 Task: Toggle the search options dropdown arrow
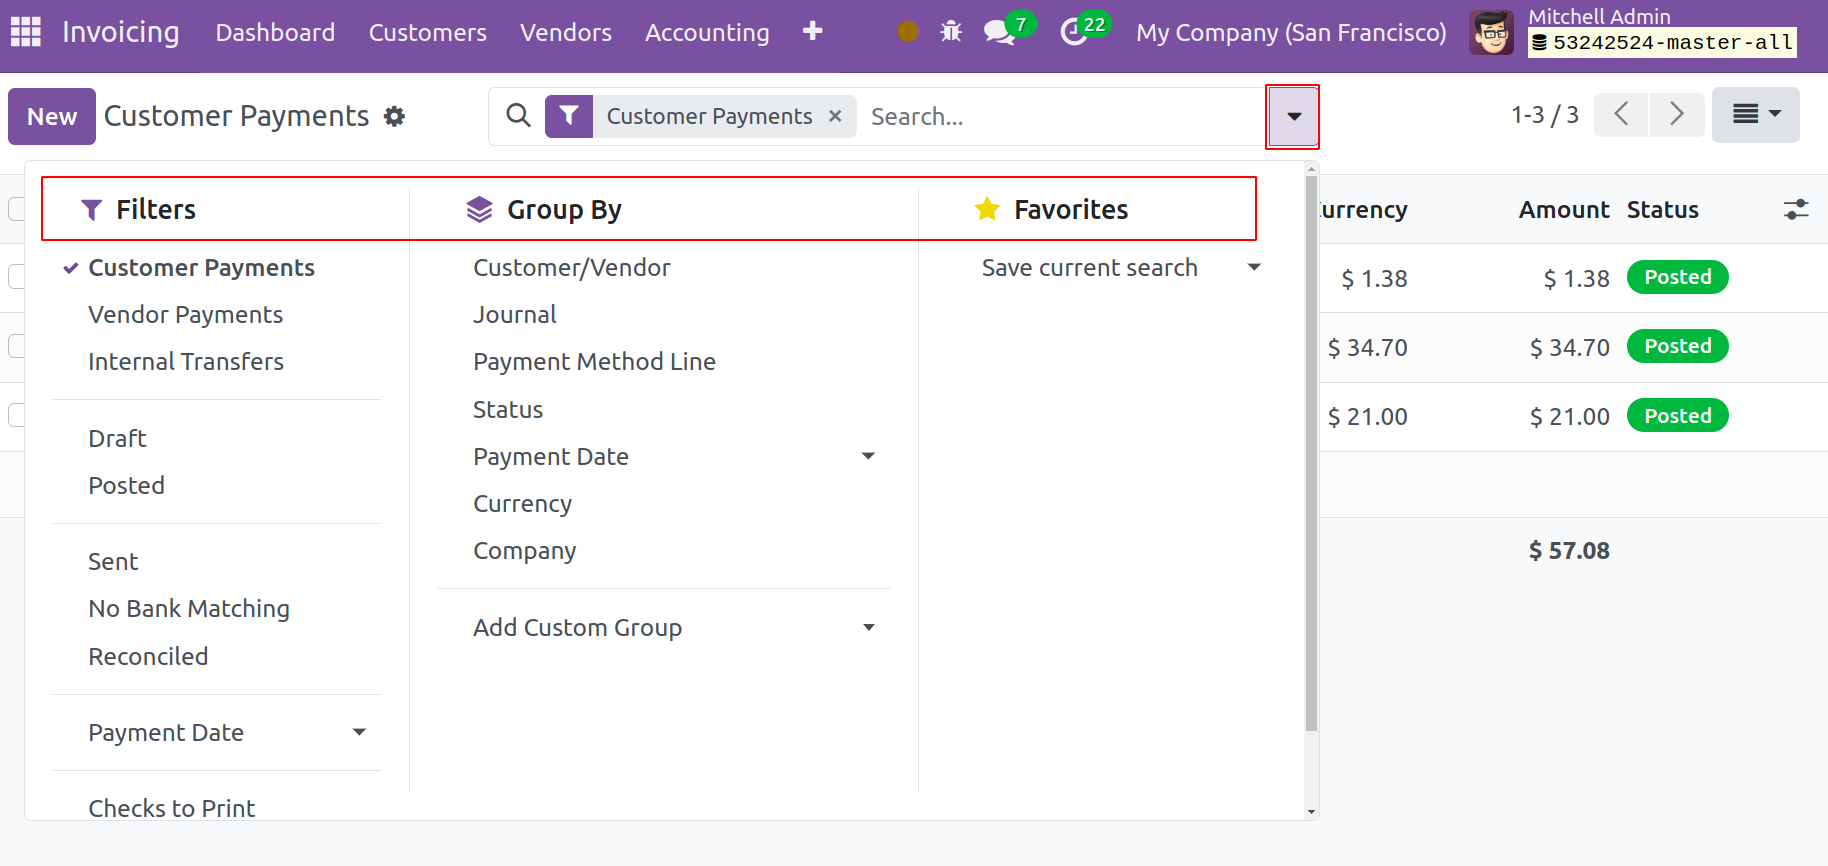coord(1293,117)
